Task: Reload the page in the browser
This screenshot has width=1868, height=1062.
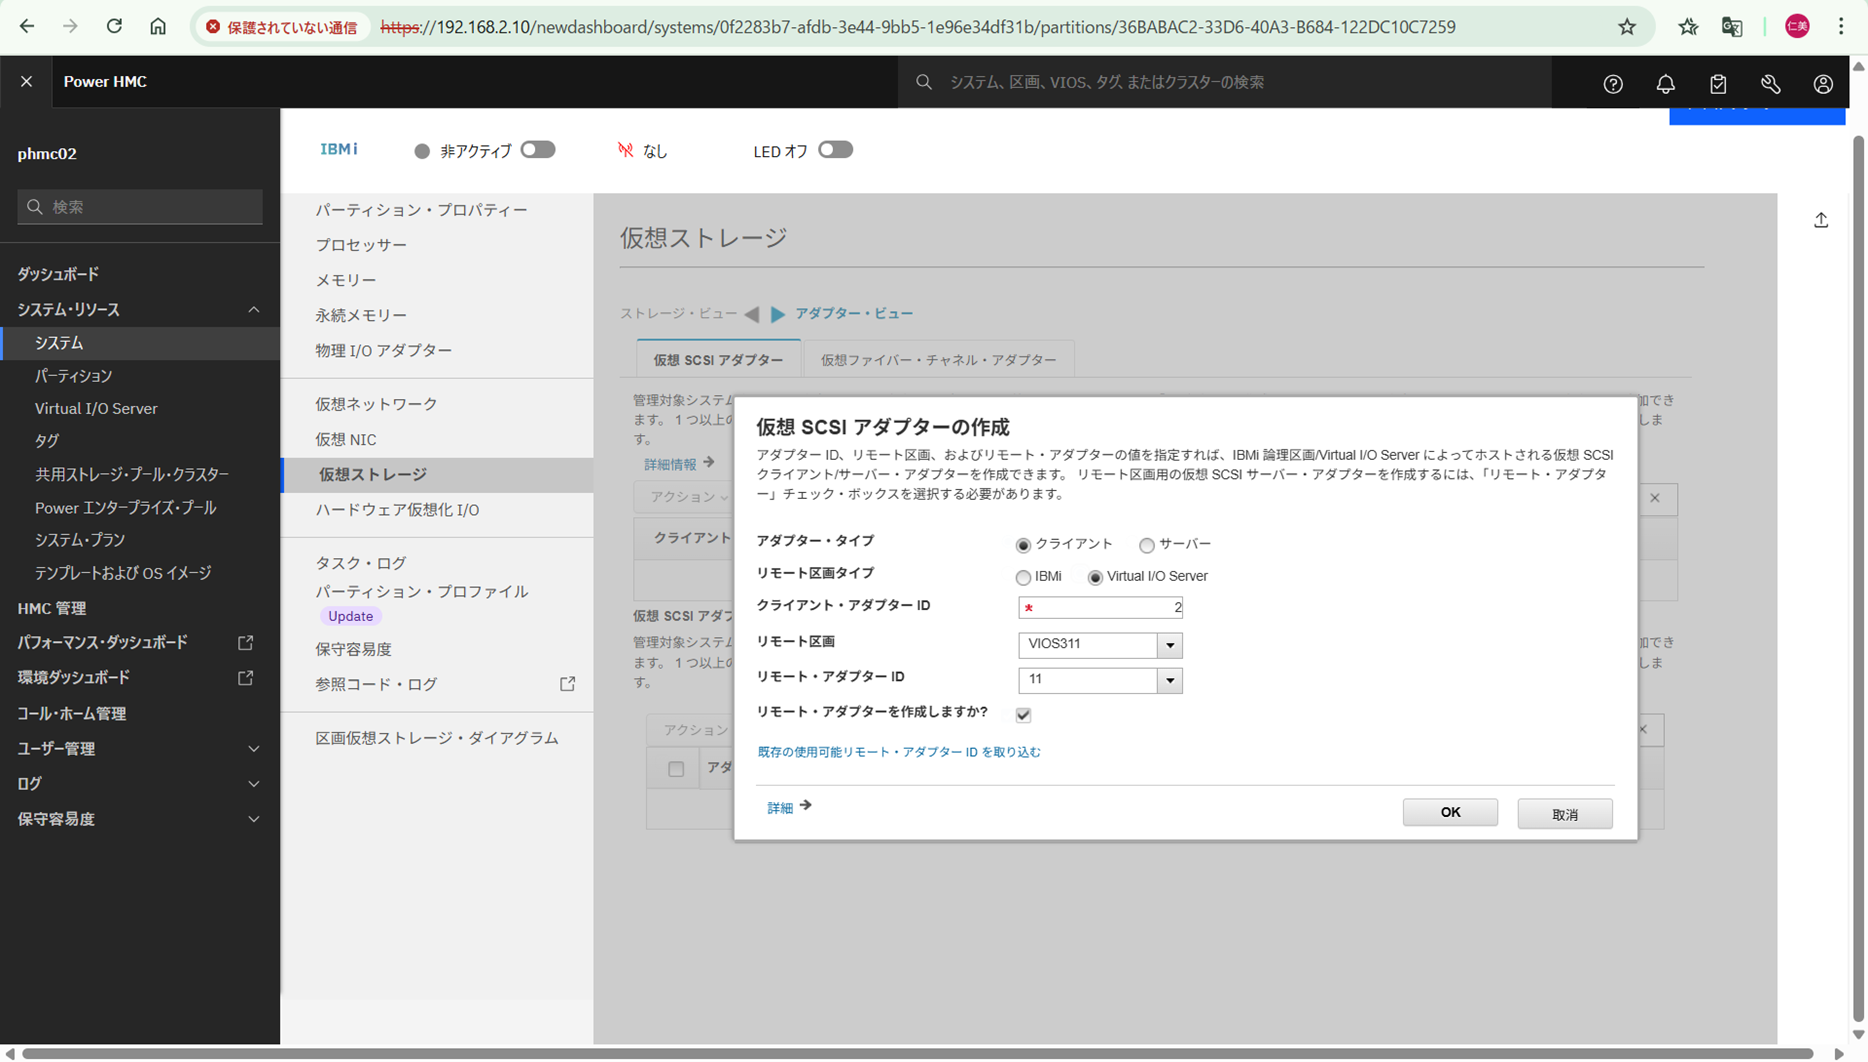Action: coord(114,27)
